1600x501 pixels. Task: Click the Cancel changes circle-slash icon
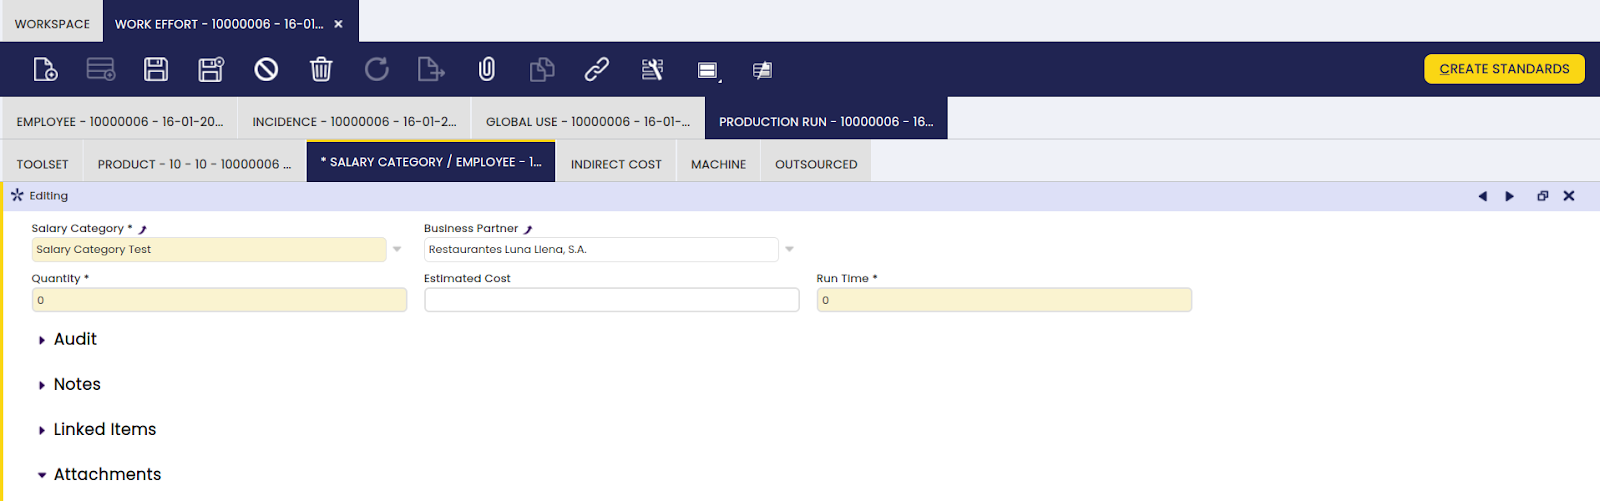[x=266, y=69]
